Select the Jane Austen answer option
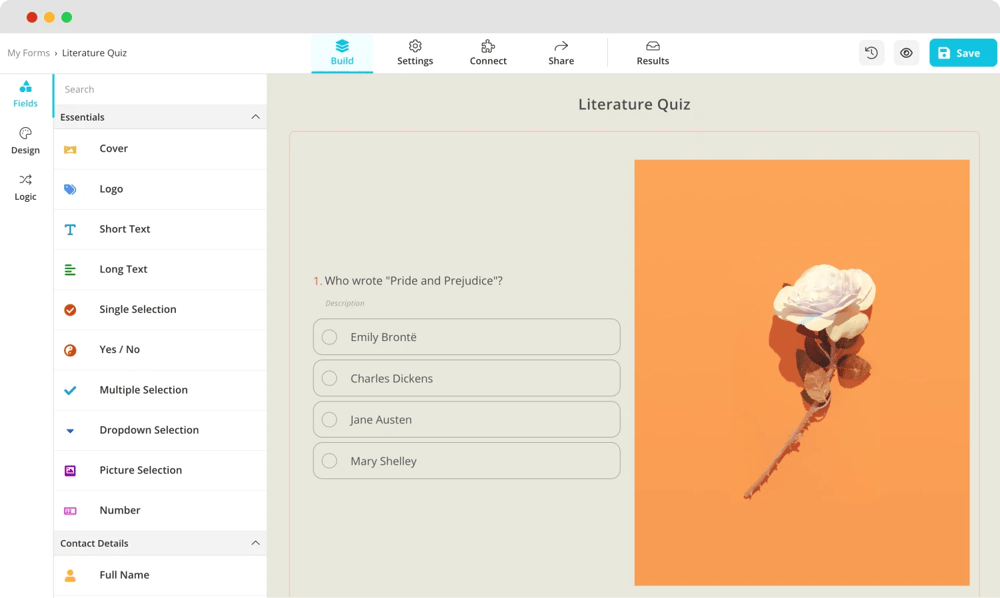This screenshot has height=598, width=1000. (x=466, y=419)
